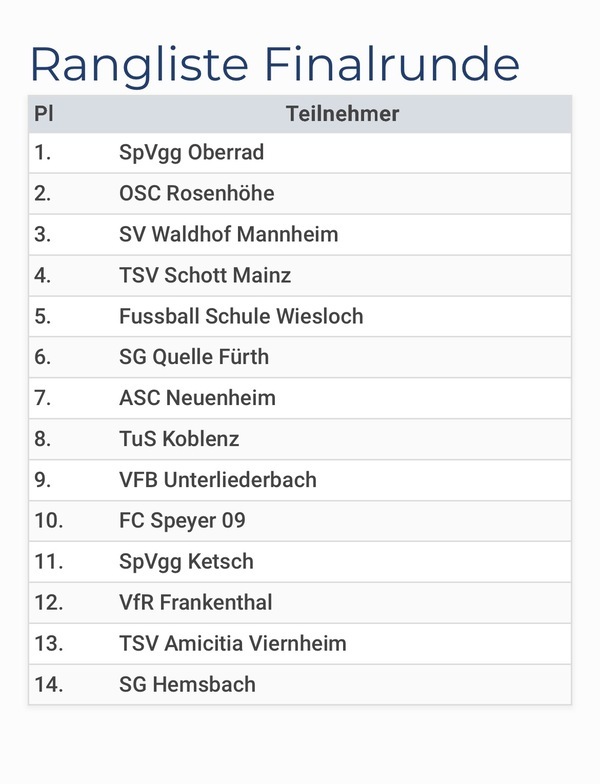600x784 pixels.
Task: Click on SV Waldhof Mannheim
Action: tap(228, 235)
